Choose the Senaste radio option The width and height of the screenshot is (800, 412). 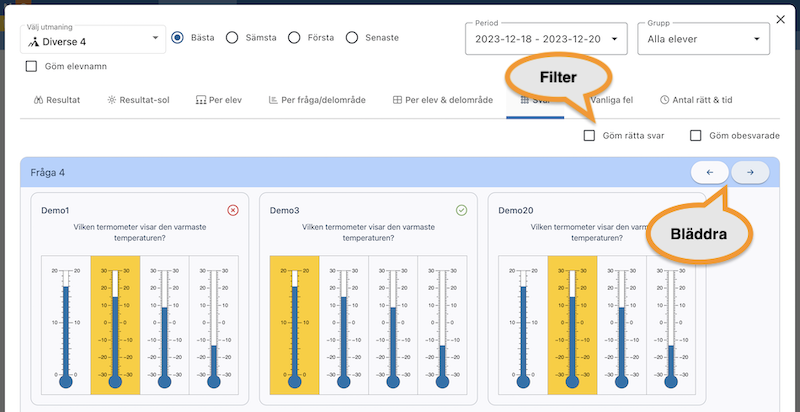(x=352, y=38)
